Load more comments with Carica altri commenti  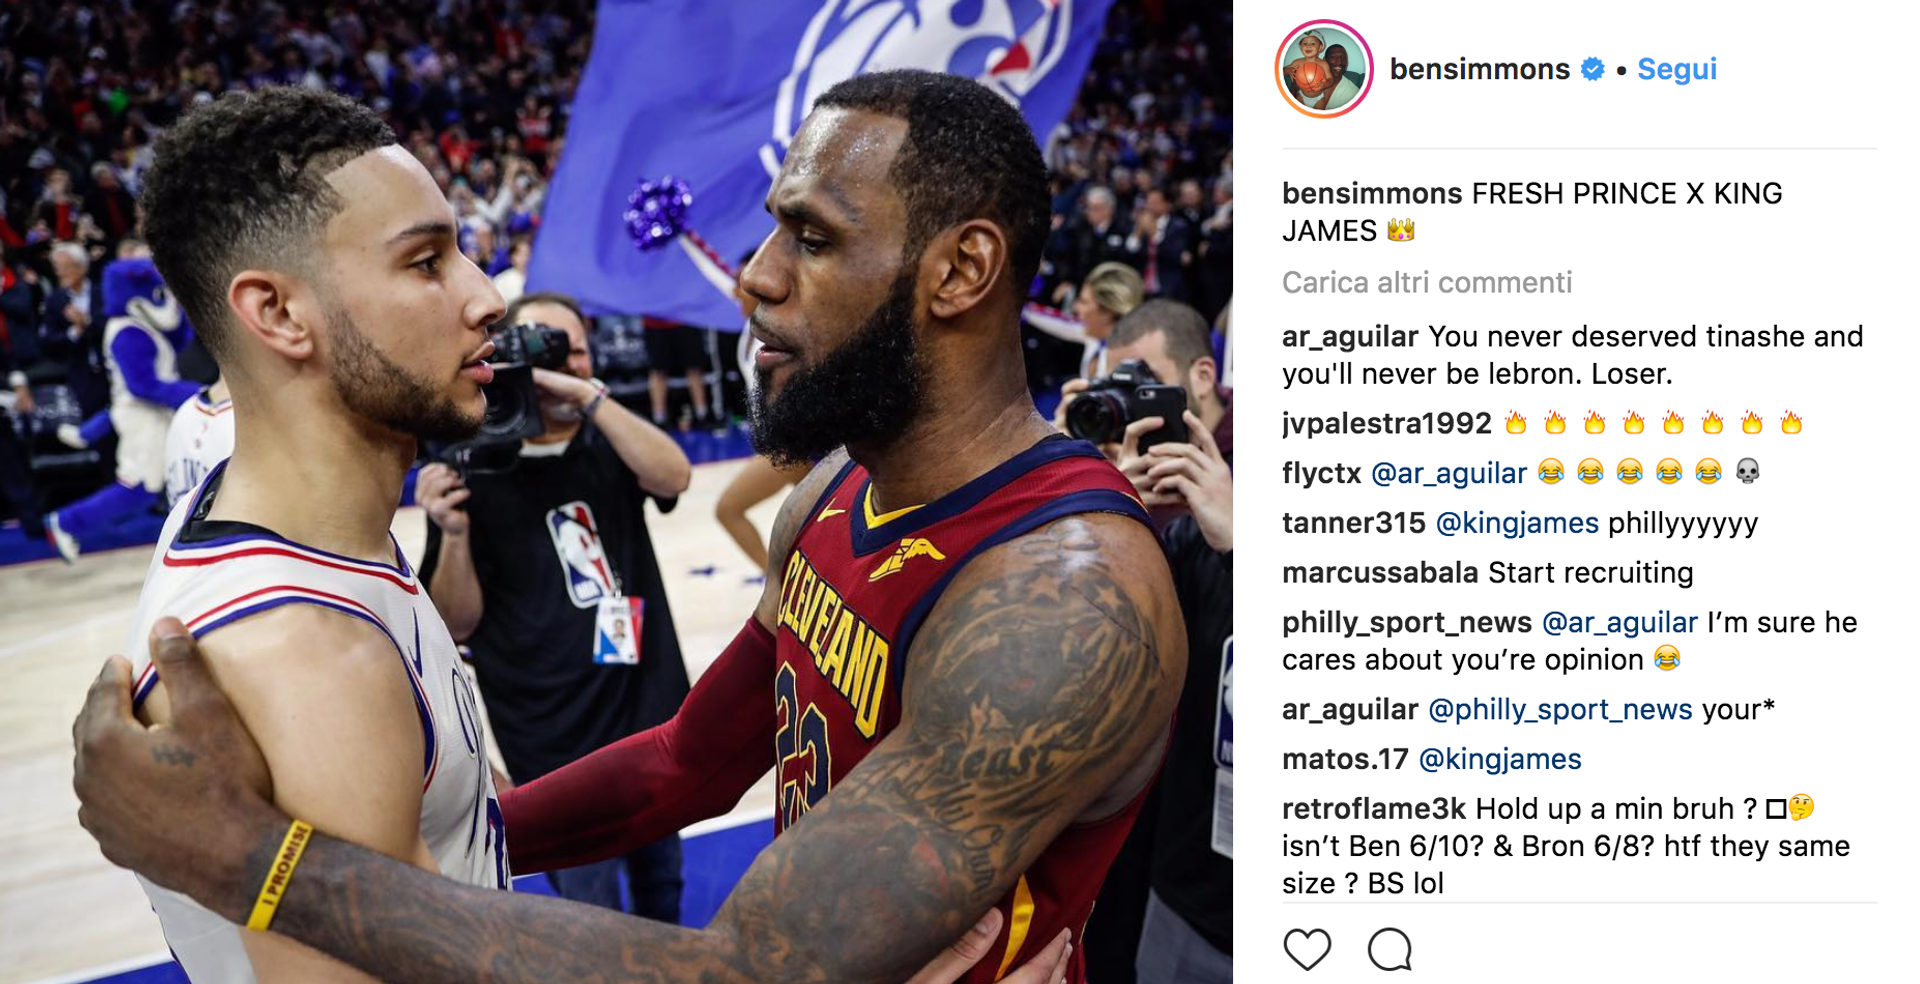point(1427,283)
